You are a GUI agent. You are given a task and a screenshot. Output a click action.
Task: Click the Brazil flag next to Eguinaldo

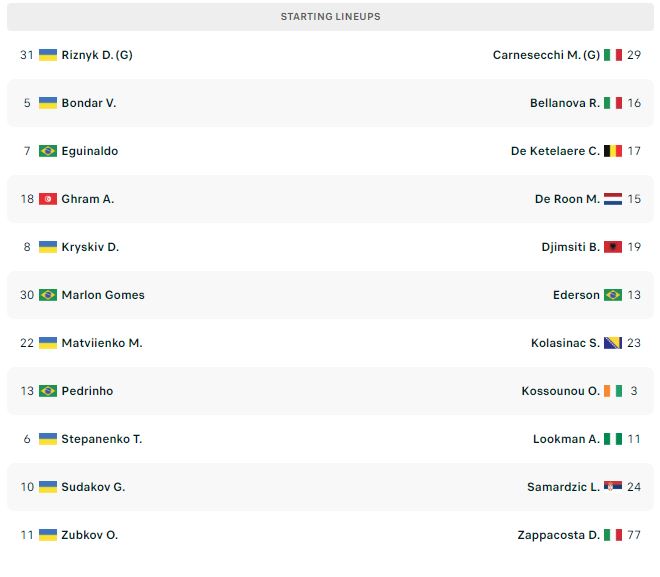pos(48,151)
